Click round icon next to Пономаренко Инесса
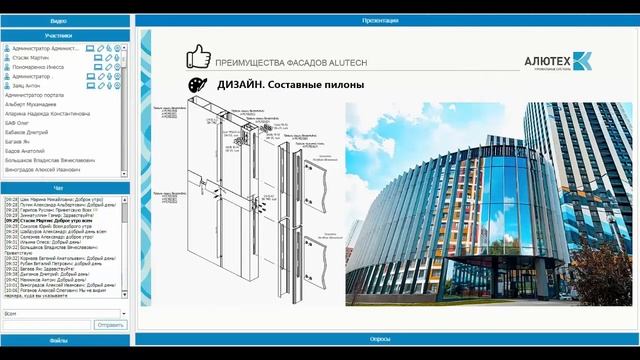 tap(117, 67)
